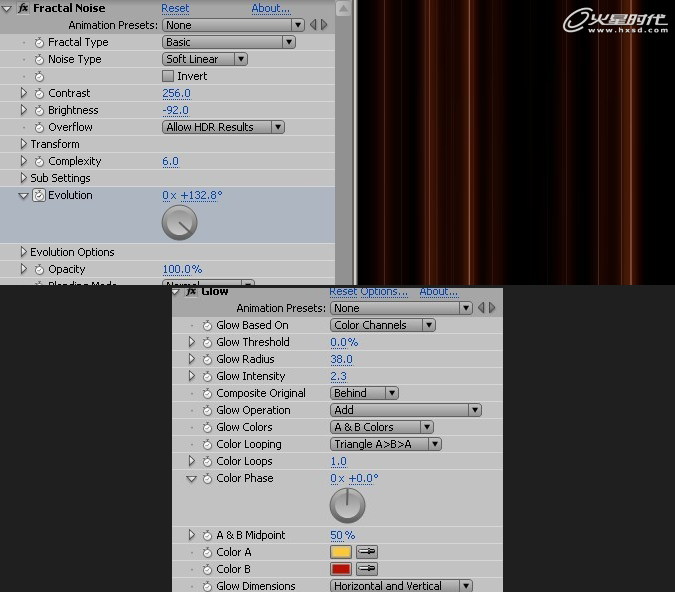Screen dimensions: 675x592
Task: Toggle the Overflow stopwatch
Action: point(39,127)
